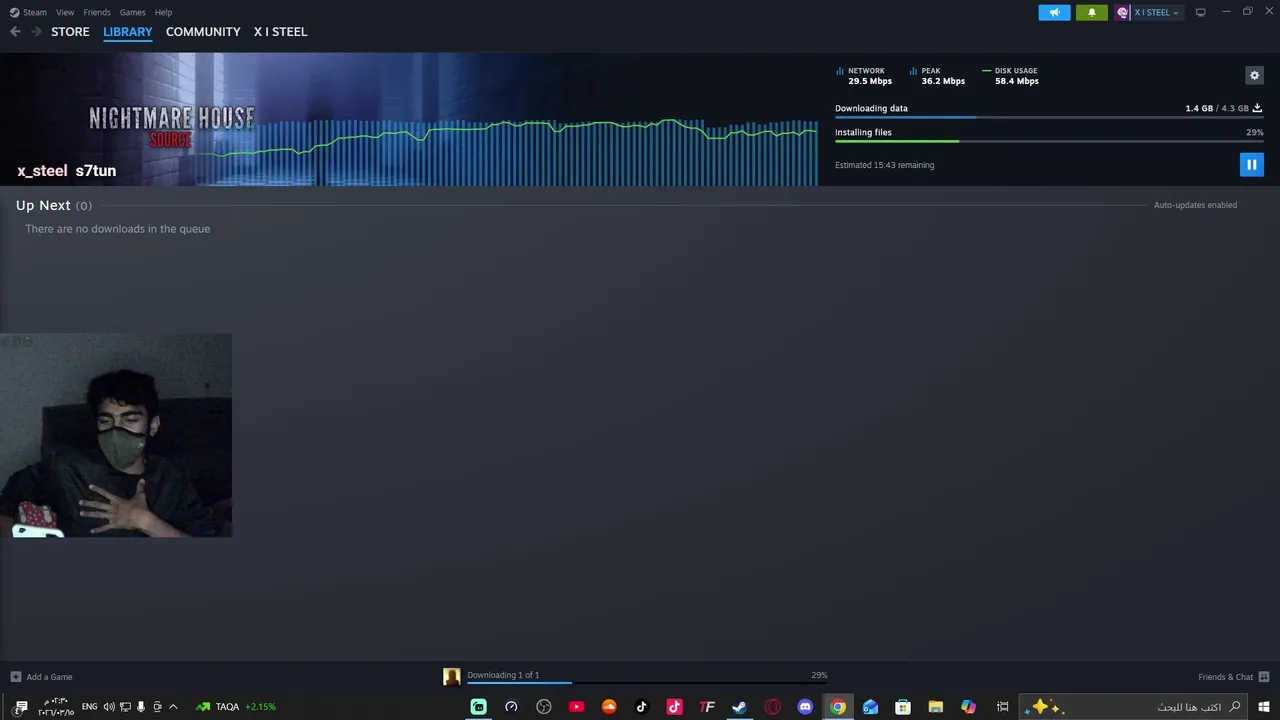Switch the ENG input language
This screenshot has height=720, width=1280.
90,707
